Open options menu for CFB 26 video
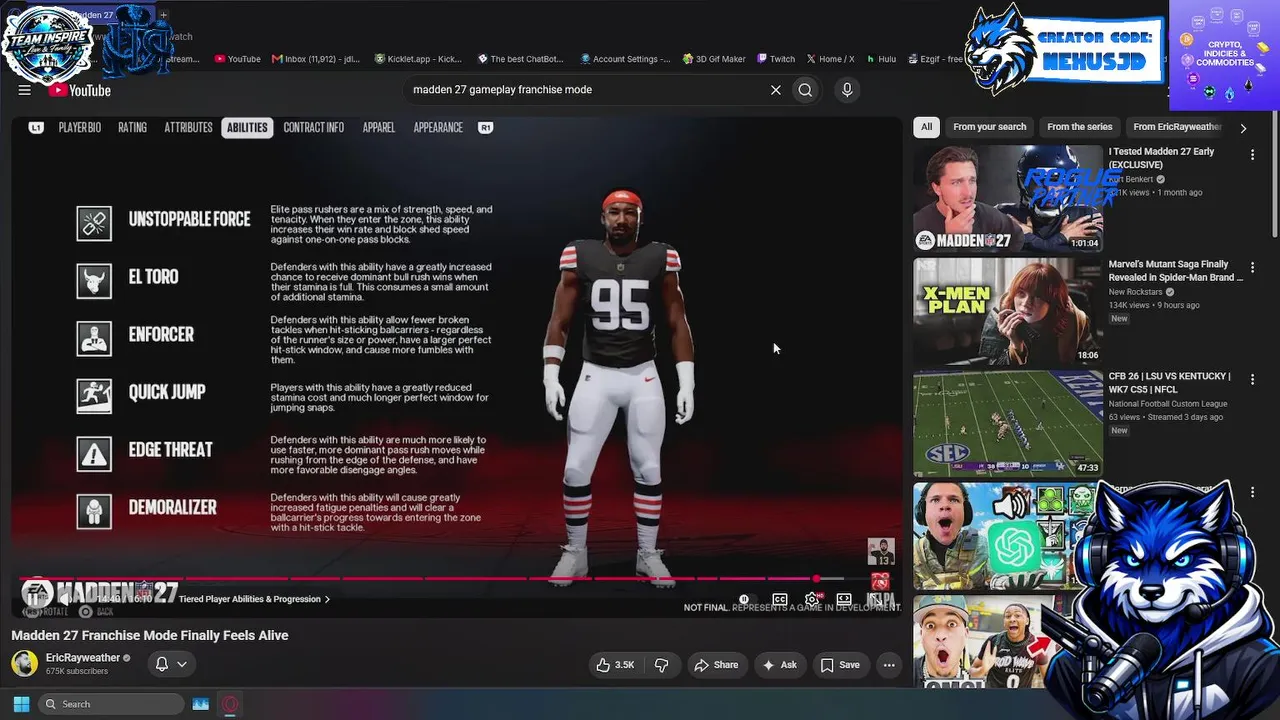The height and width of the screenshot is (720, 1280). click(x=1252, y=380)
